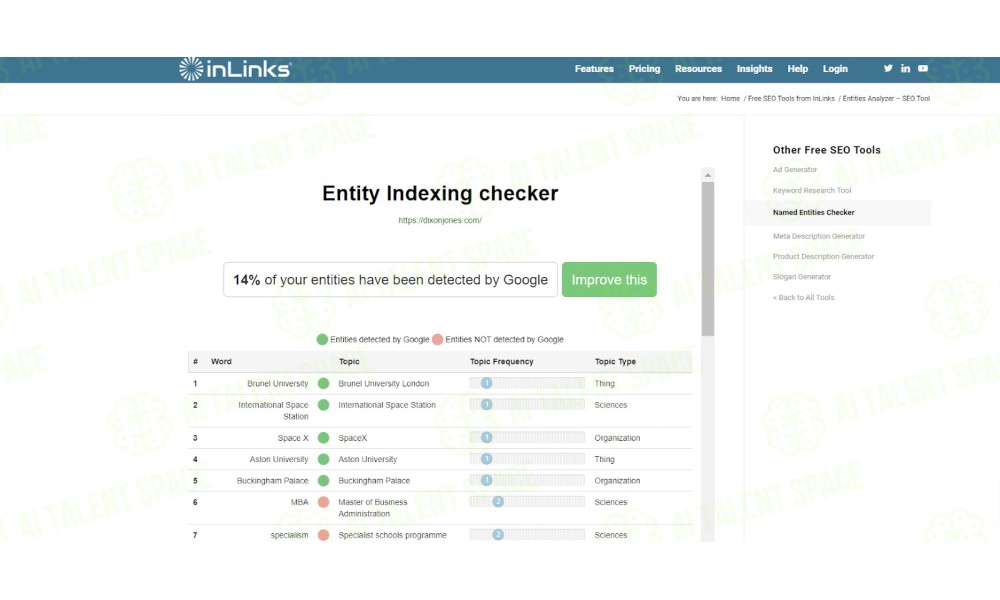The width and height of the screenshot is (1000, 600).
Task: Click the results panel scrollbar thumb
Action: click(707, 259)
